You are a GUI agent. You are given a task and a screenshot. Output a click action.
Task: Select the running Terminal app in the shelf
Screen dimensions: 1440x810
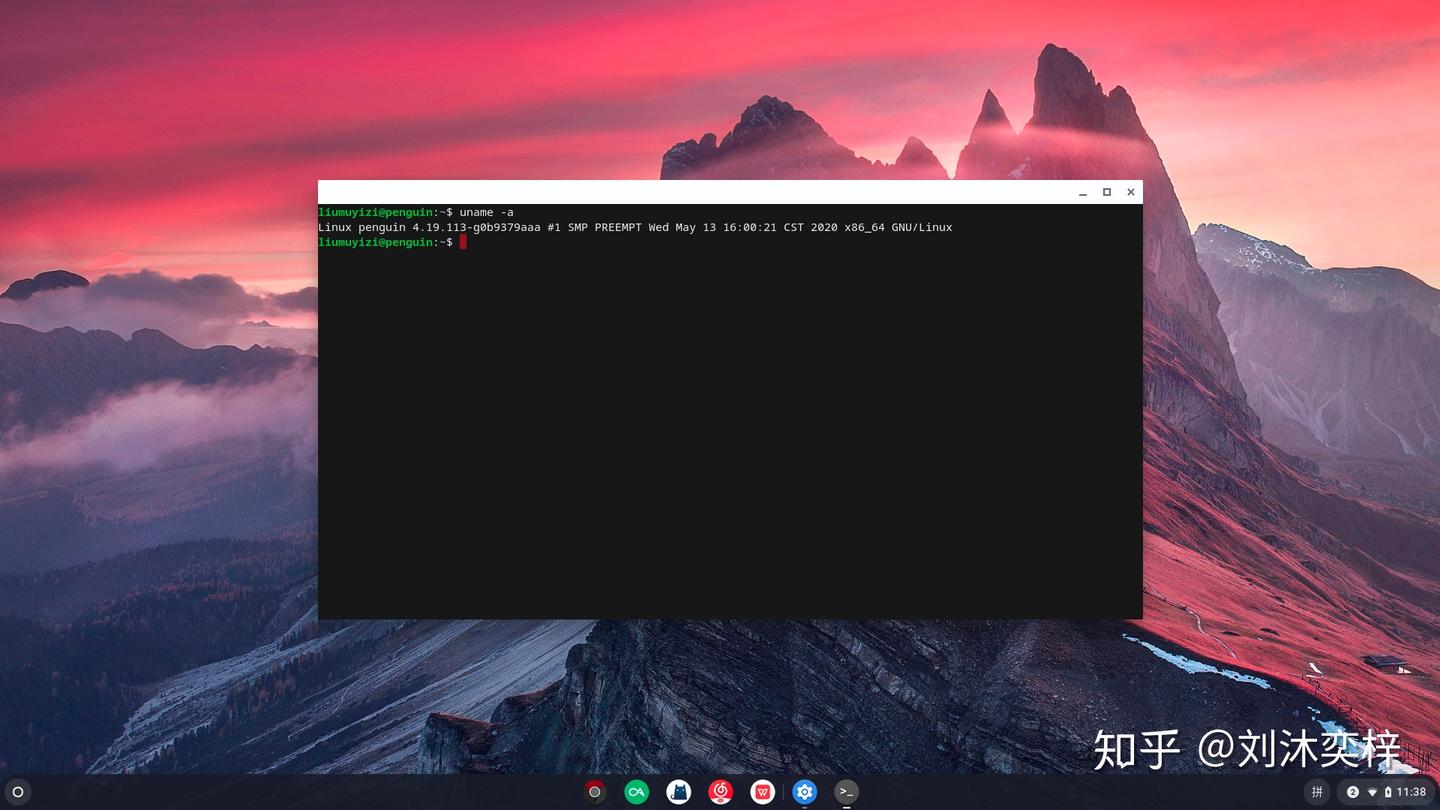[846, 791]
